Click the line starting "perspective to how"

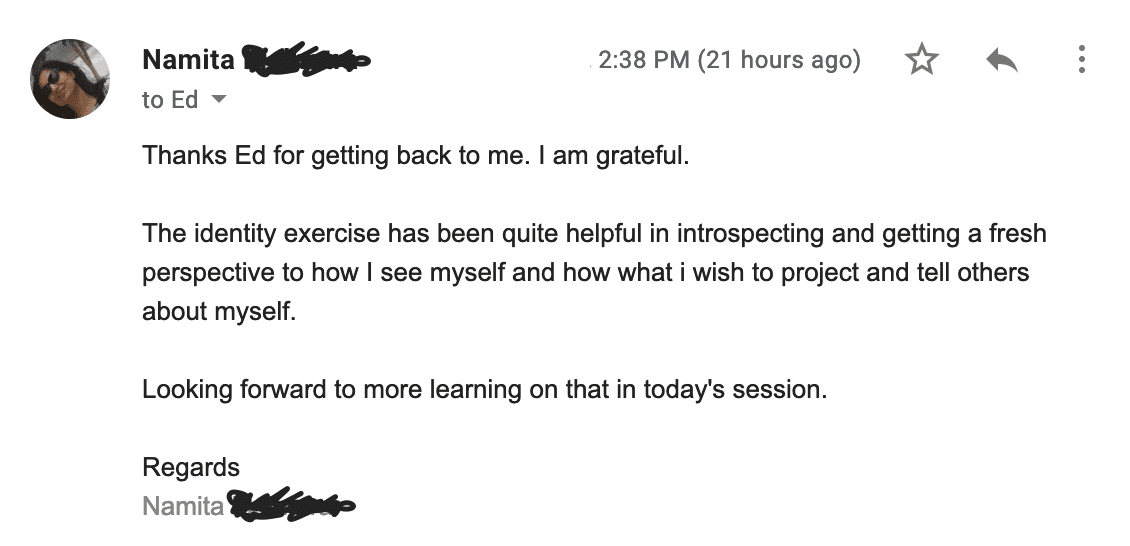[x=586, y=273]
